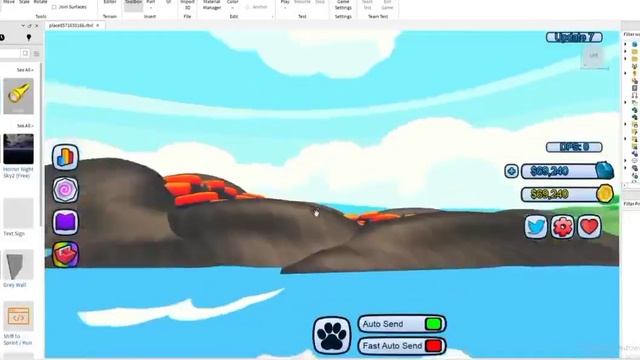640x360 pixels.
Task: Select the Move tool in ribbon
Action: 9,2
